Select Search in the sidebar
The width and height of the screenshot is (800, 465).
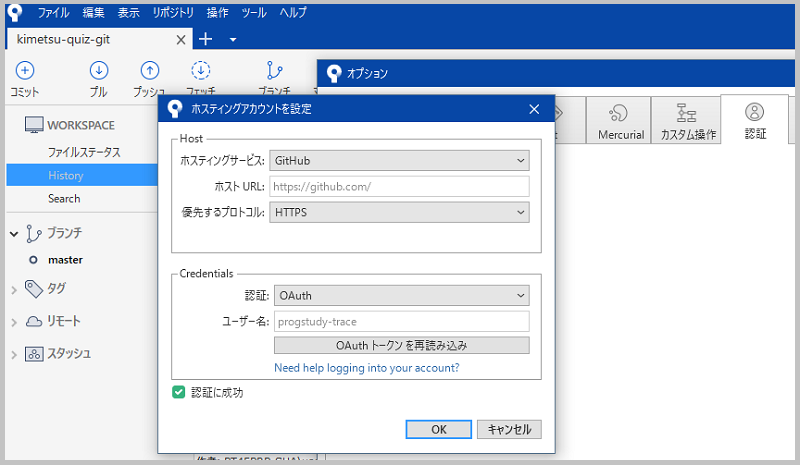pyautogui.click(x=64, y=199)
